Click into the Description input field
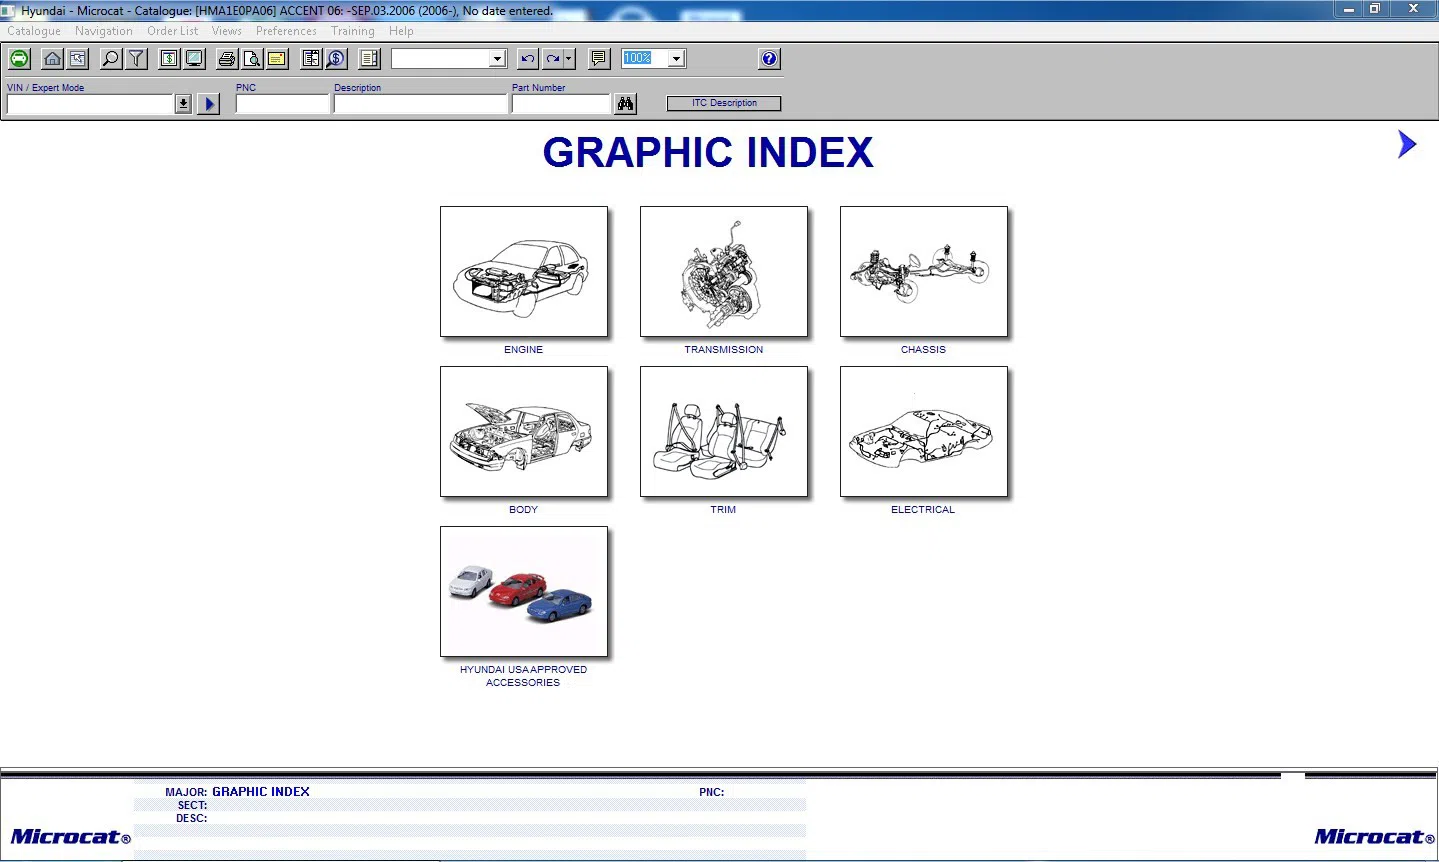 (420, 104)
